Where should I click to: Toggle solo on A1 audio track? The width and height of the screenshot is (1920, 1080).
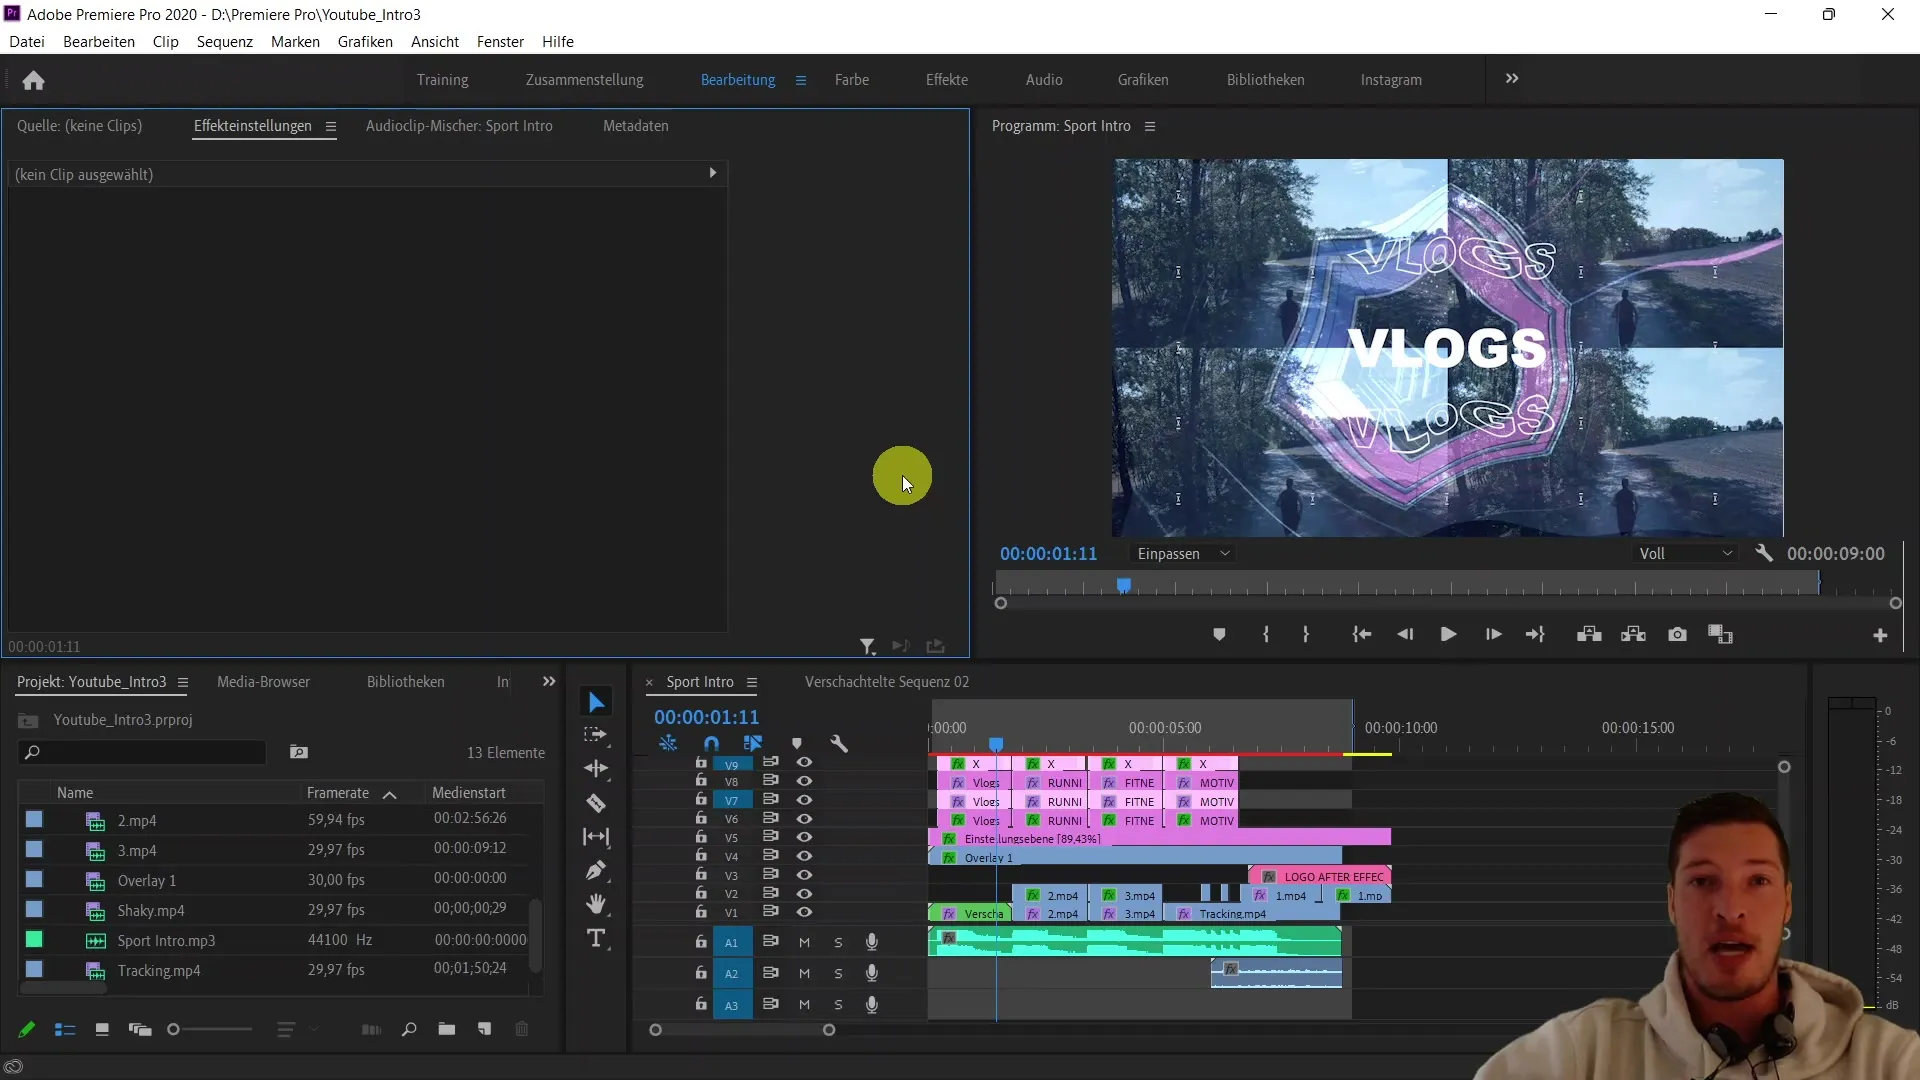tap(839, 942)
